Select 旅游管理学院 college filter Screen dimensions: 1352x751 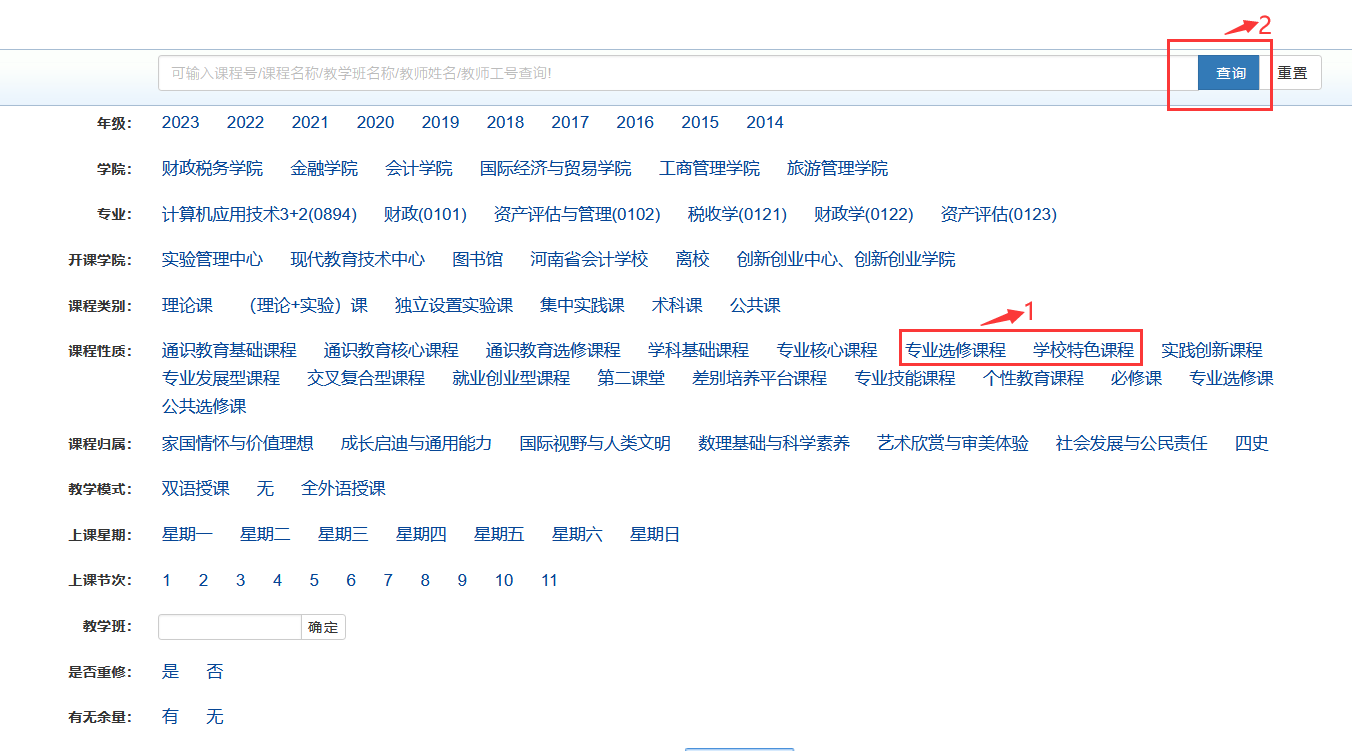pos(837,169)
